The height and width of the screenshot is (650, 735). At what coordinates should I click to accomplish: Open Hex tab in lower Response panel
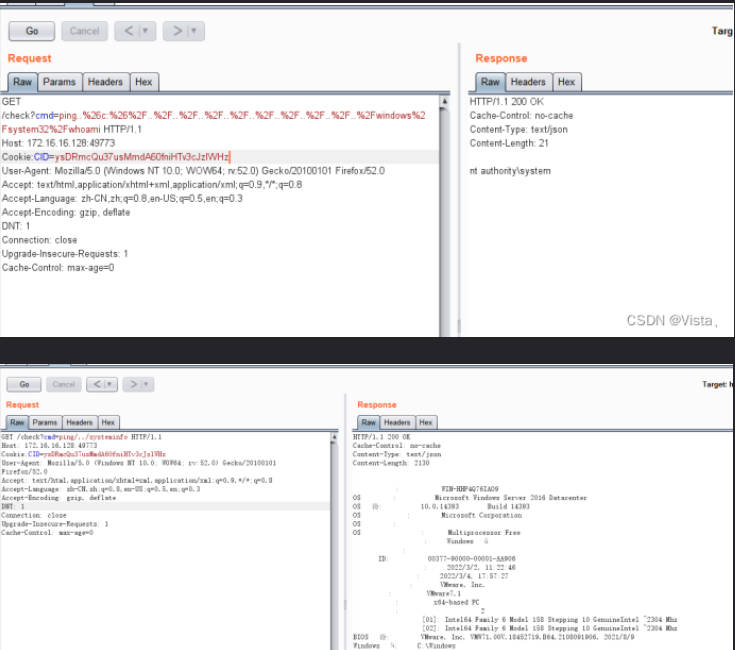(x=426, y=422)
